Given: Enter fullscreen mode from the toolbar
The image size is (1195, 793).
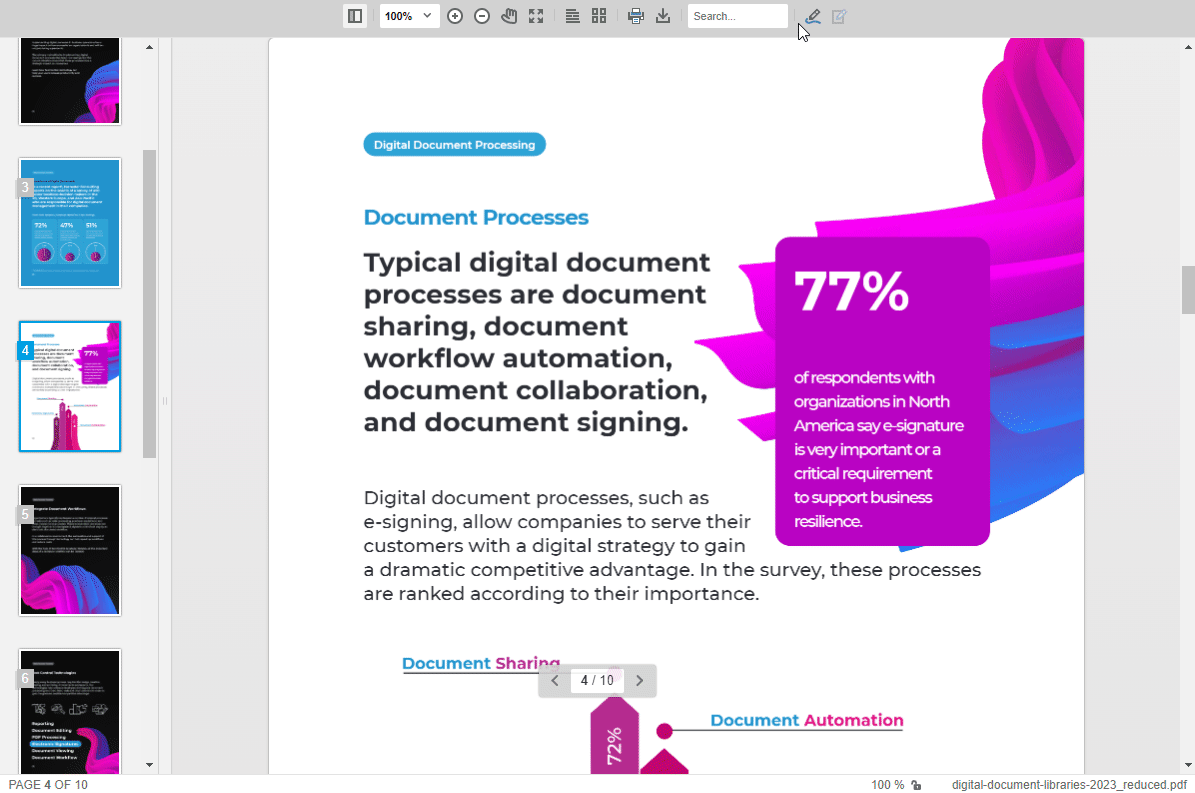Looking at the screenshot, I should coord(536,16).
